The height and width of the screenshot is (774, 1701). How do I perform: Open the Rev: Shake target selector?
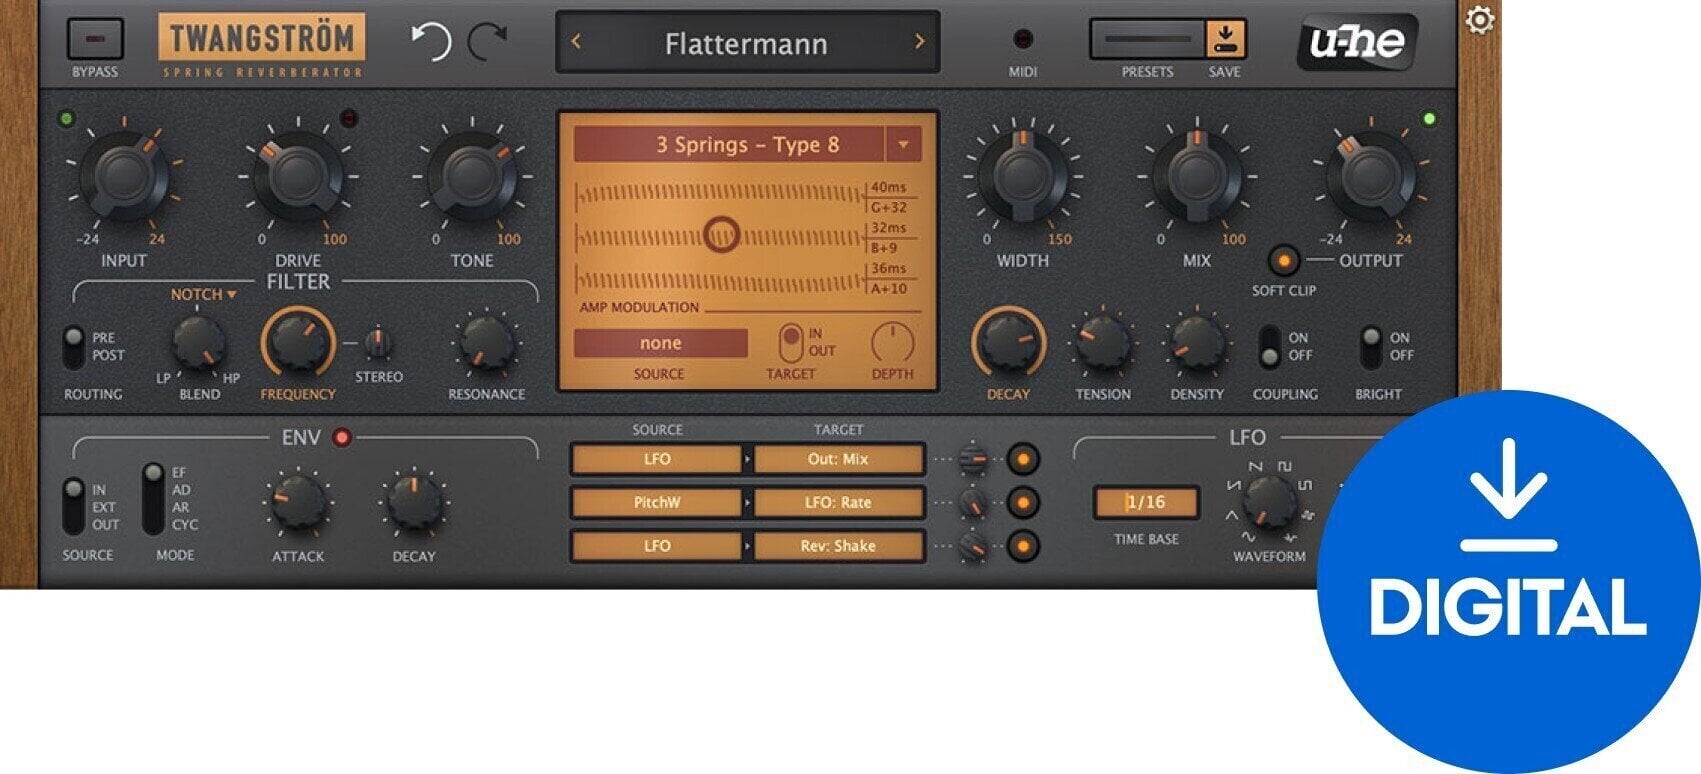coord(838,546)
